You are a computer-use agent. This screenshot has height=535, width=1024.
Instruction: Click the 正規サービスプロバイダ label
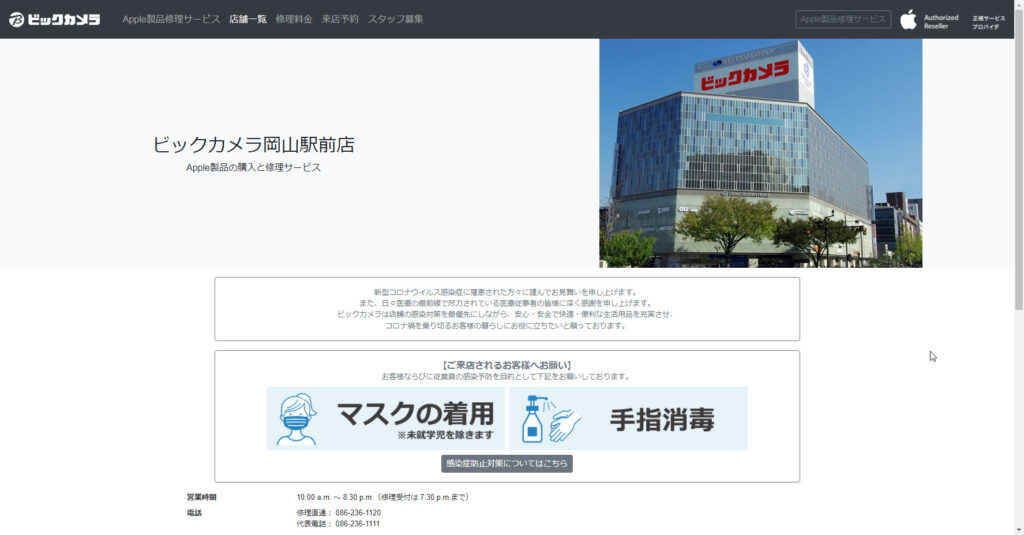click(988, 22)
